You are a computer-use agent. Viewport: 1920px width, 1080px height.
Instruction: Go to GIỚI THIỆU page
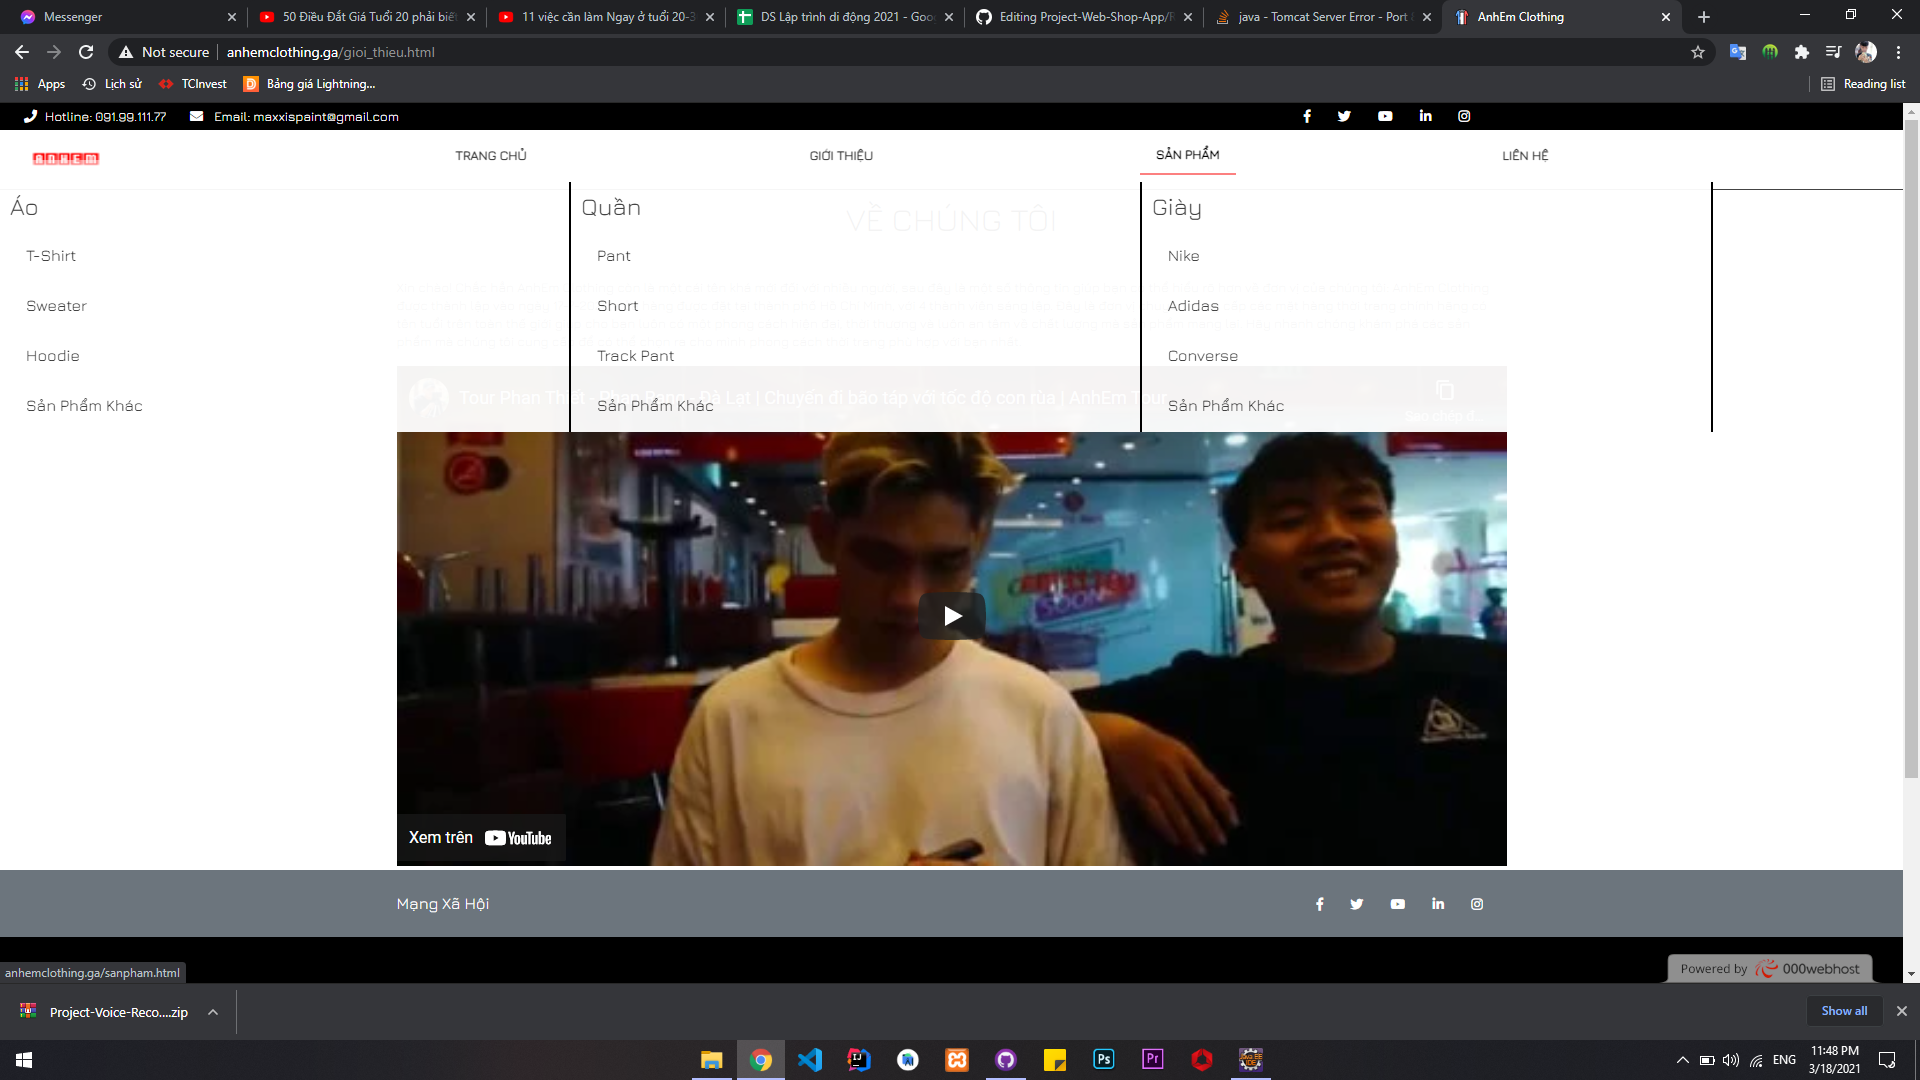point(841,156)
